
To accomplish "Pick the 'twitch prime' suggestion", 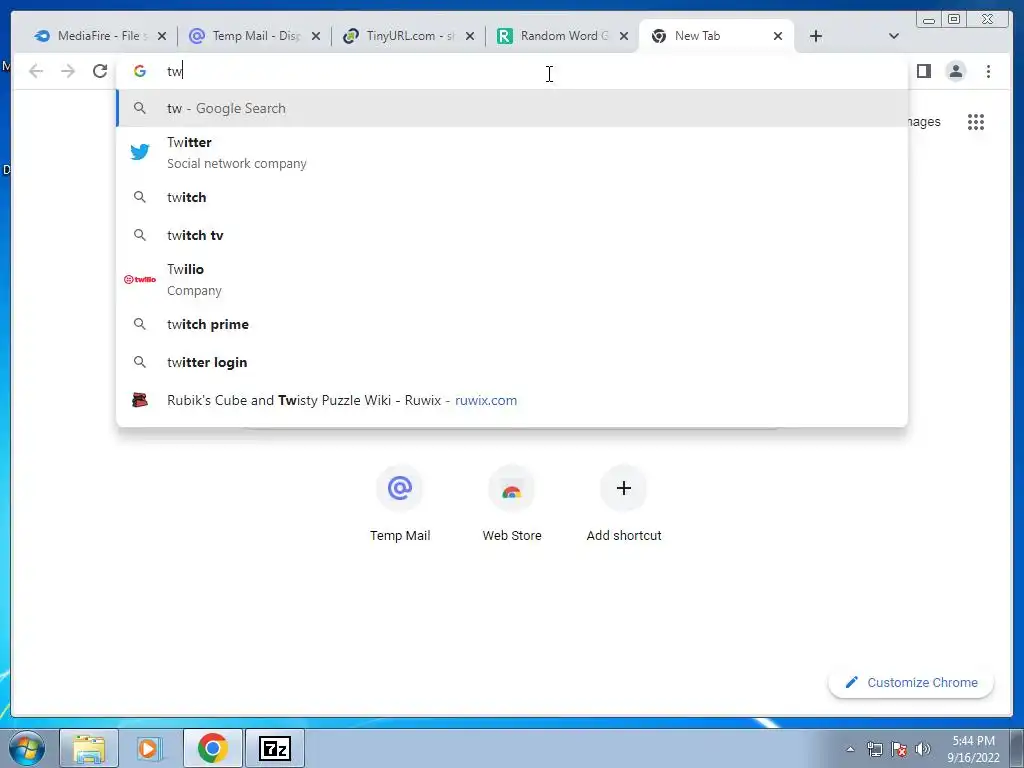I will pyautogui.click(x=512, y=324).
